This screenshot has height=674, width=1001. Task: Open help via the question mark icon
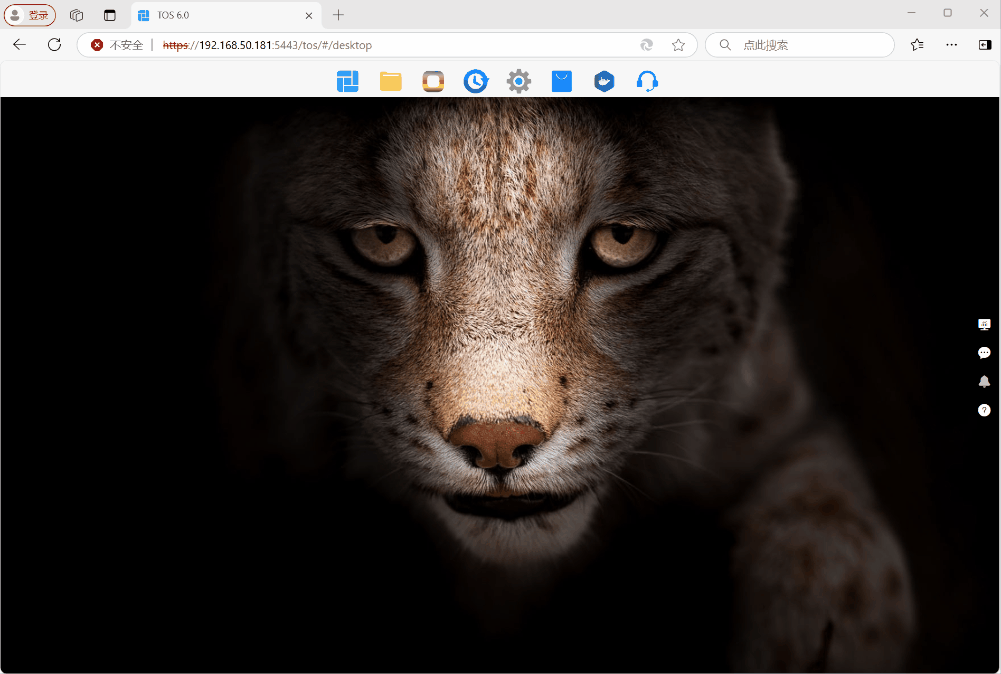[984, 410]
